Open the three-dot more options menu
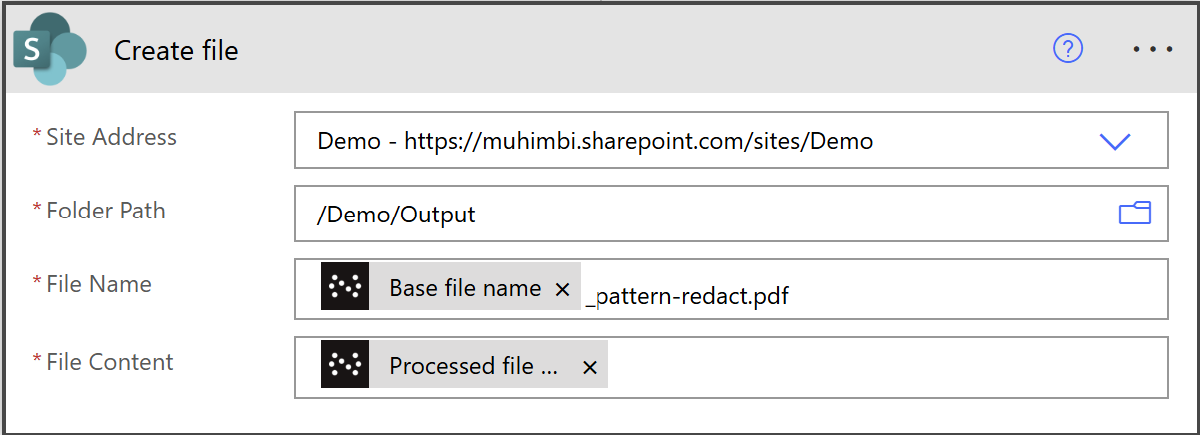The height and width of the screenshot is (435, 1200). [x=1152, y=49]
